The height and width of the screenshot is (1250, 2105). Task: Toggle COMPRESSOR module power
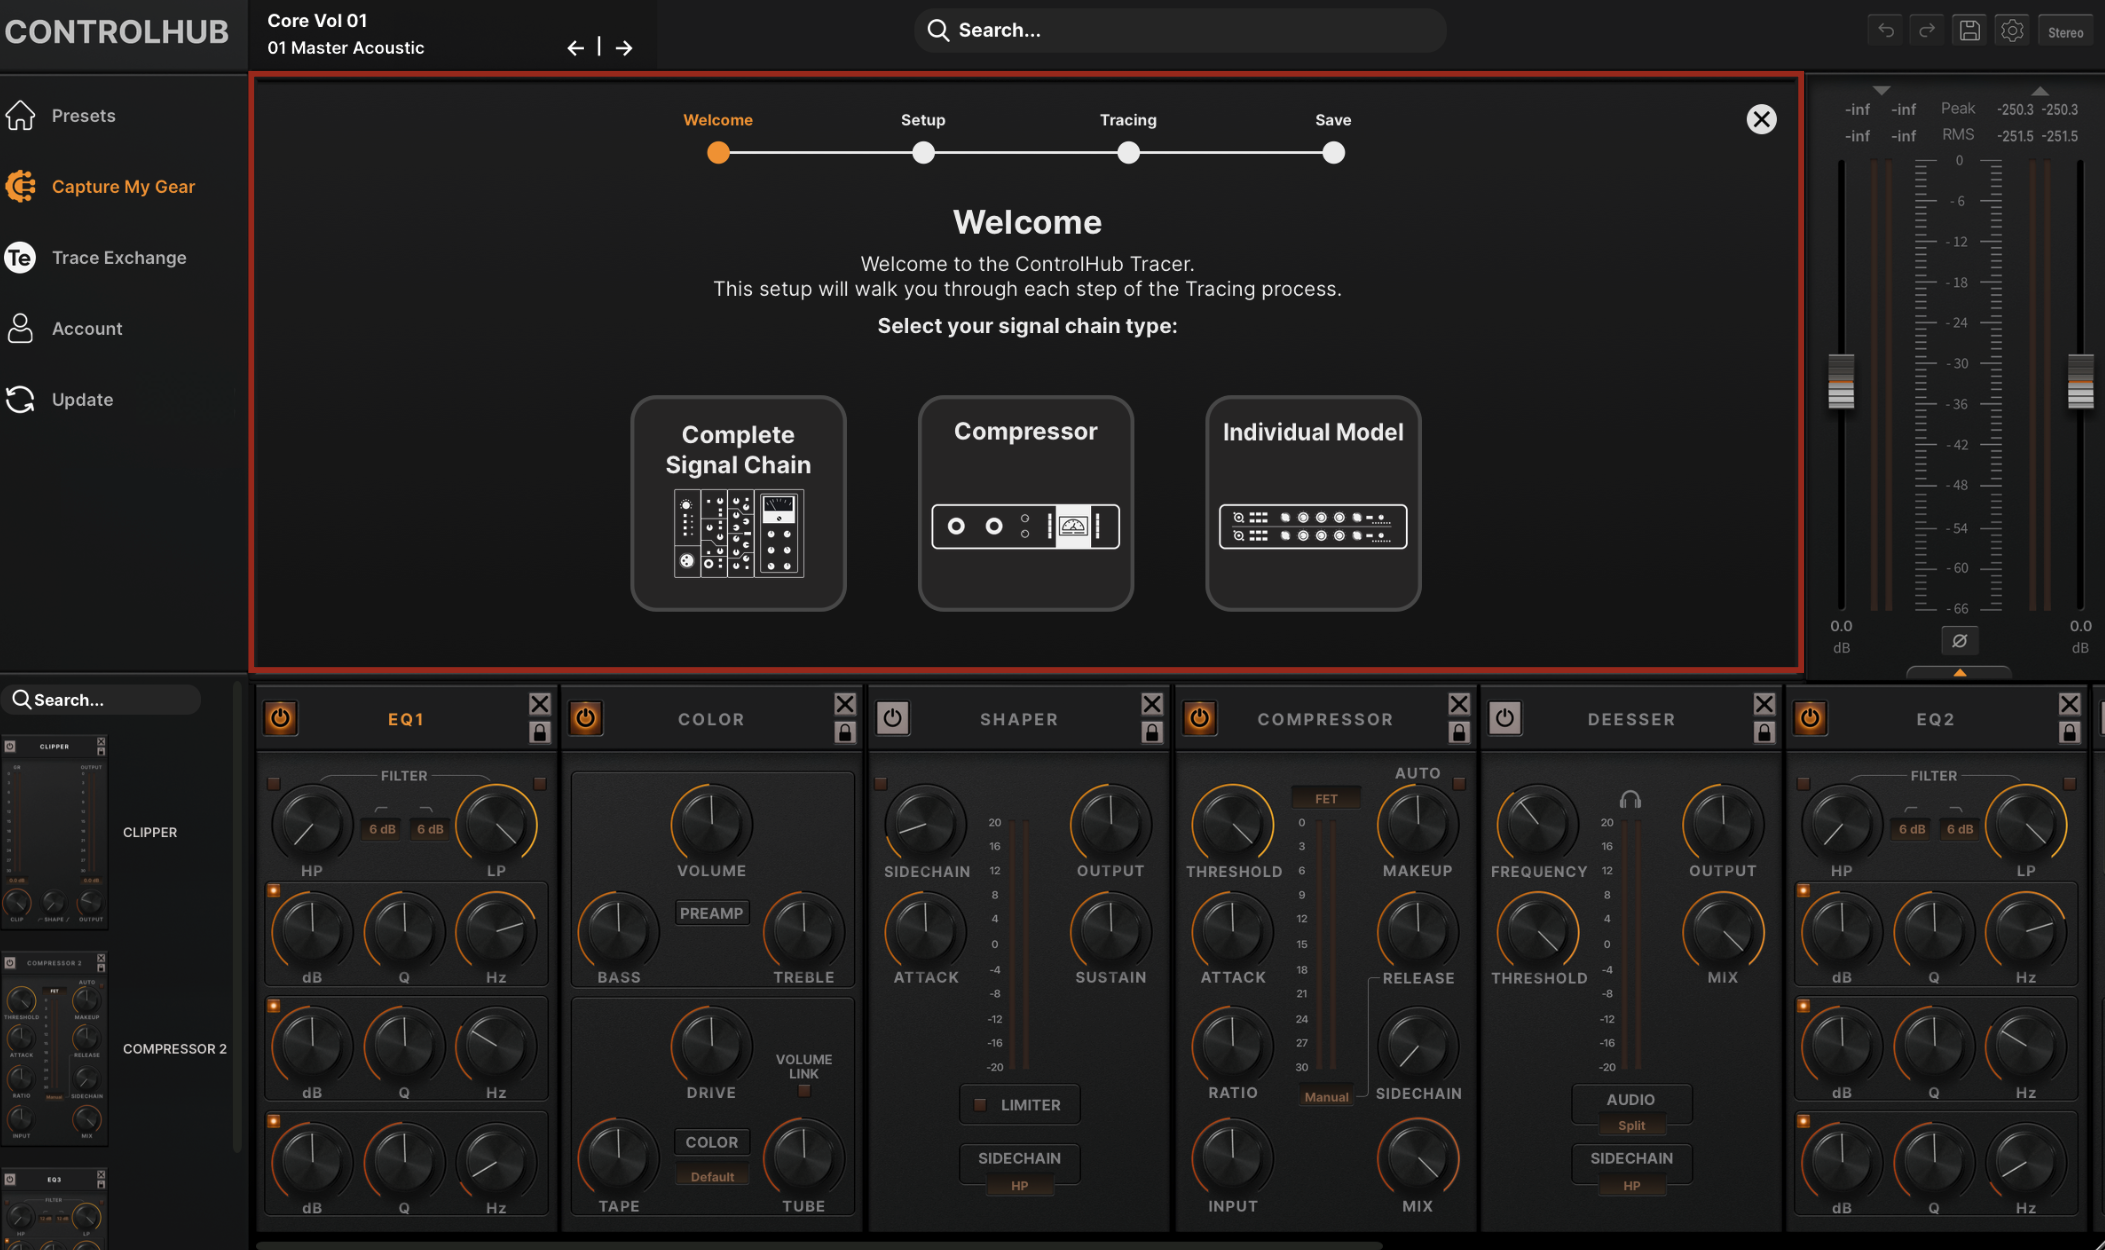(1200, 718)
